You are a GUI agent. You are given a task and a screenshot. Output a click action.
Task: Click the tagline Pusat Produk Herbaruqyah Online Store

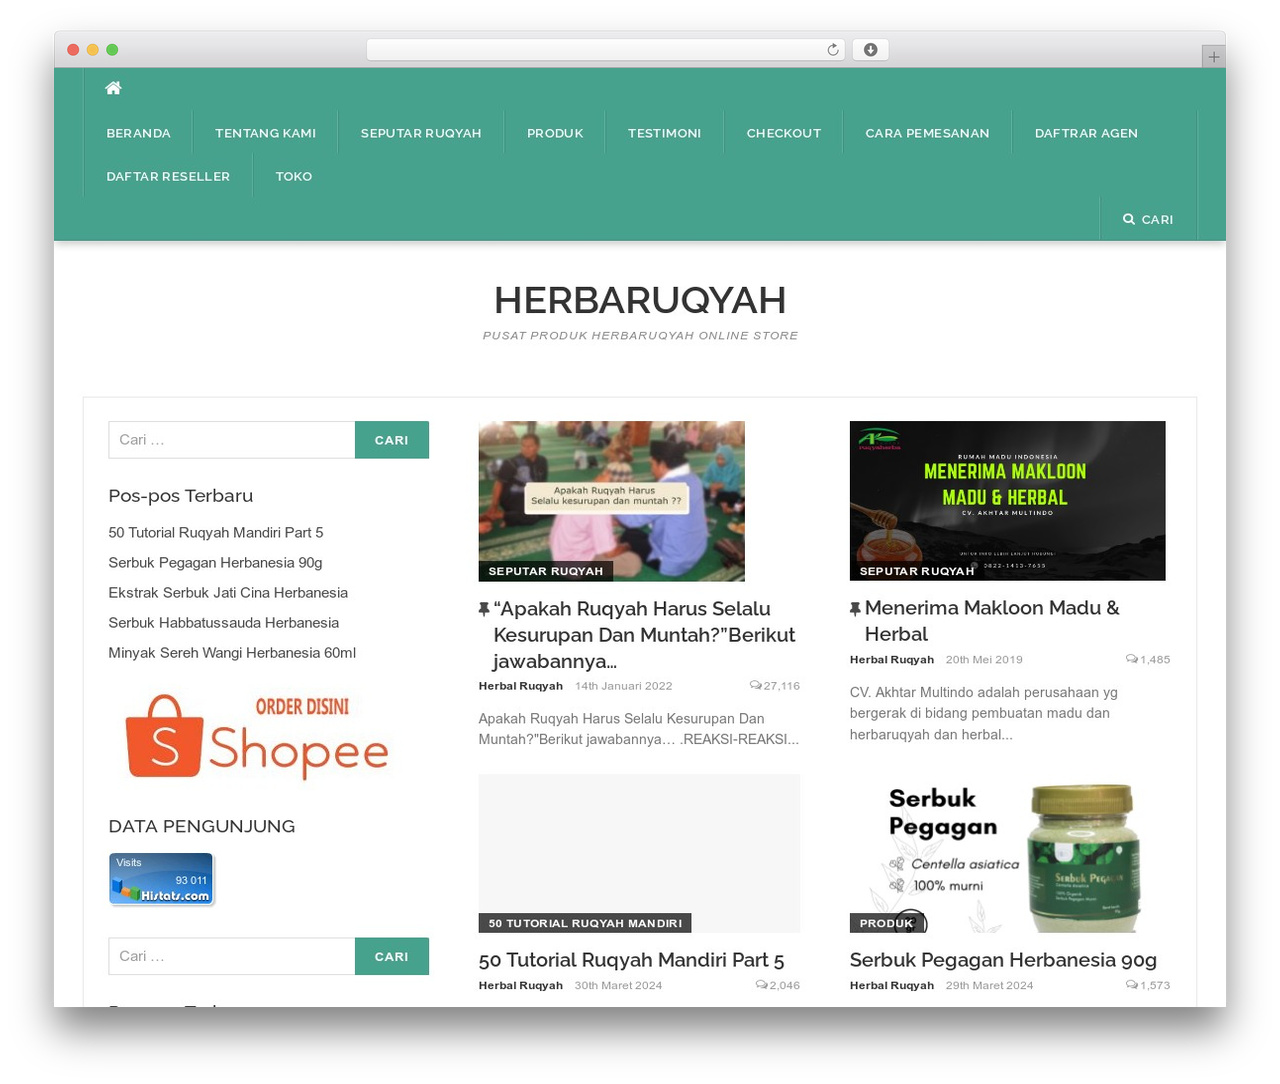click(x=640, y=336)
